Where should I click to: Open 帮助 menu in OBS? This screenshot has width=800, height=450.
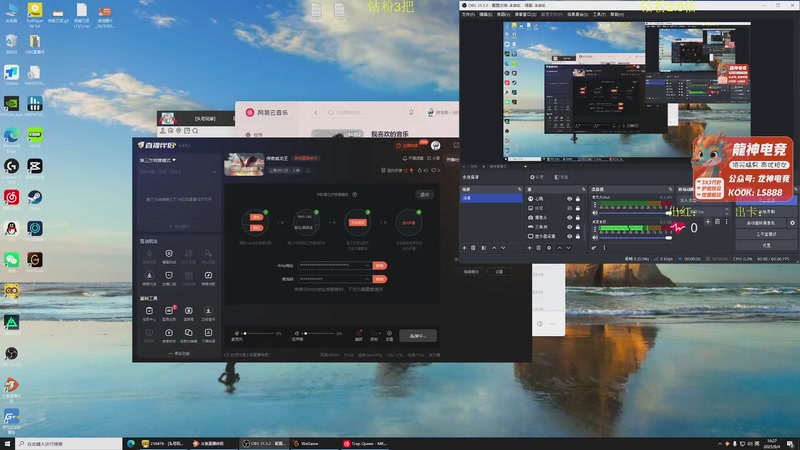point(617,14)
